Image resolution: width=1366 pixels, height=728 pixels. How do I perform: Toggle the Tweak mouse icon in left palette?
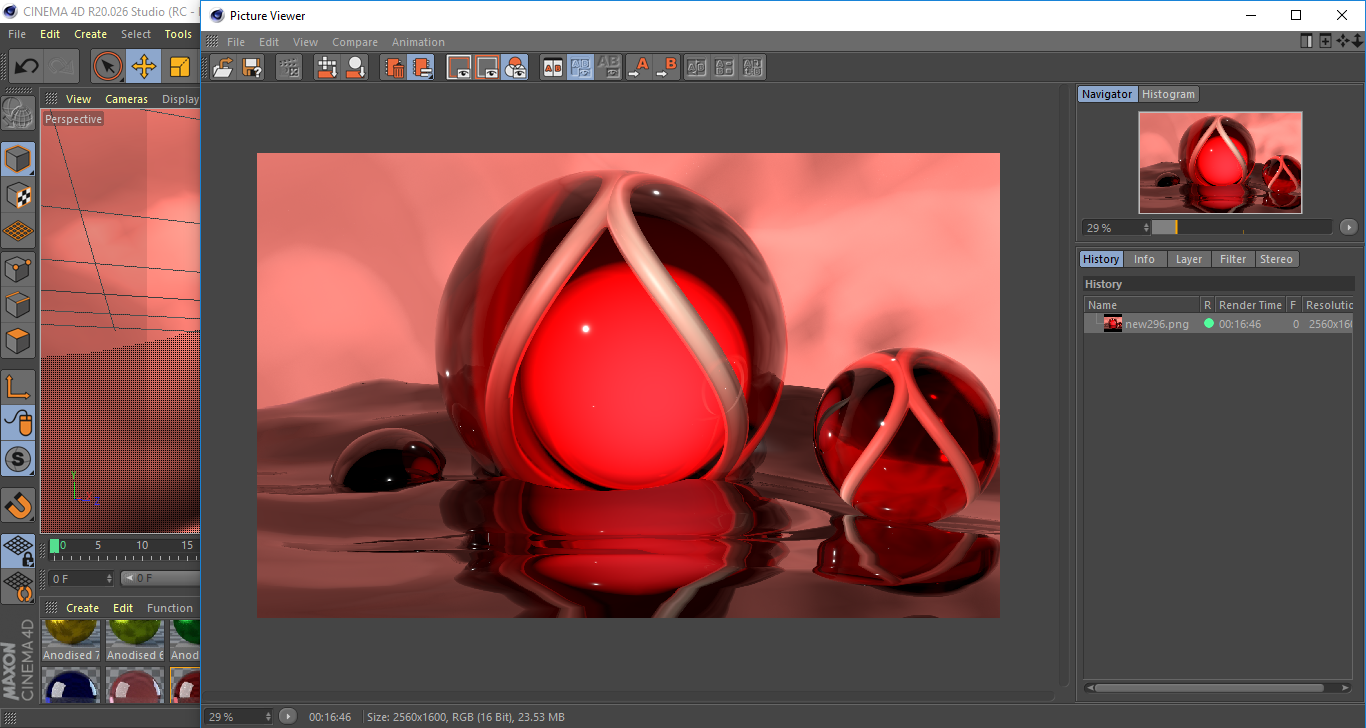point(18,423)
